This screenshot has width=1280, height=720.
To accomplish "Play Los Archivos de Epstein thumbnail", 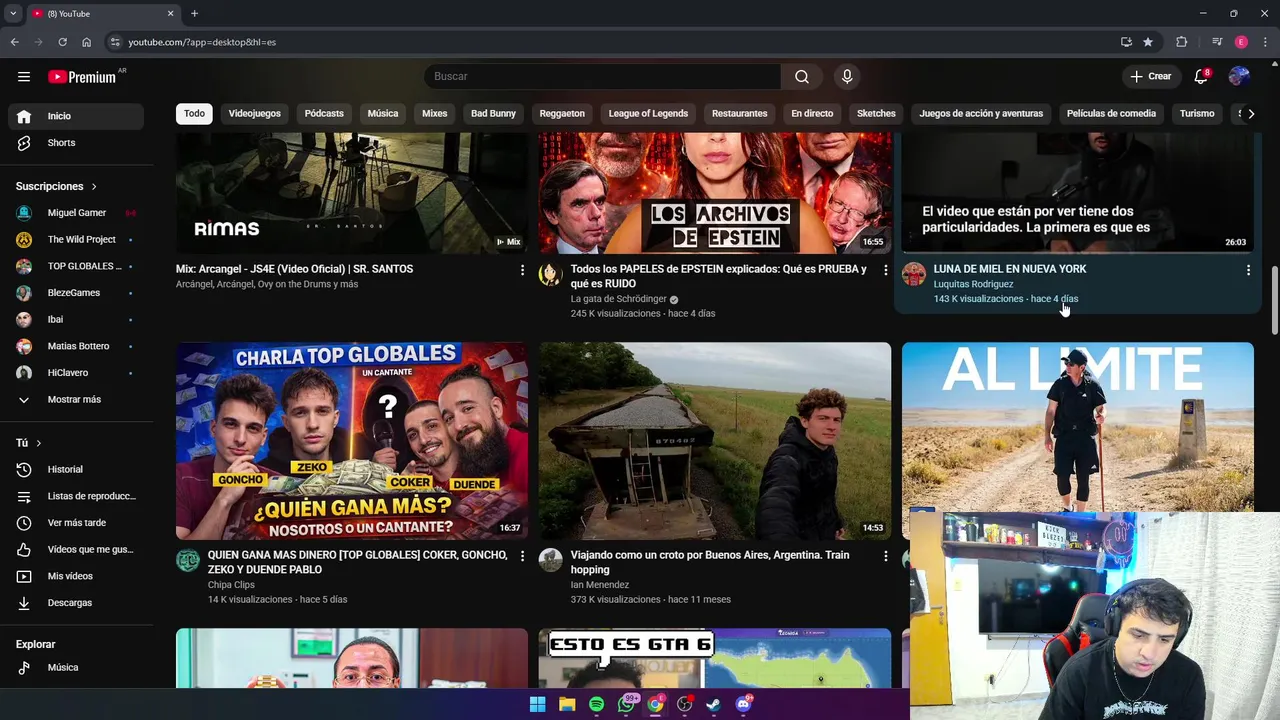I will click(x=715, y=192).
